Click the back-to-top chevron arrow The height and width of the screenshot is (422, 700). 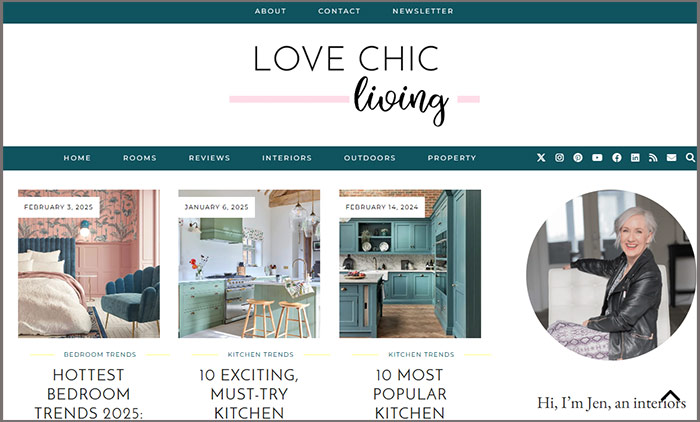click(x=670, y=396)
